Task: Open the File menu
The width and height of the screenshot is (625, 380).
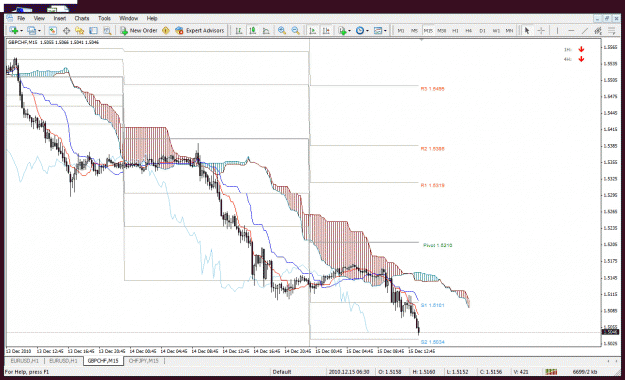Action: [21, 18]
